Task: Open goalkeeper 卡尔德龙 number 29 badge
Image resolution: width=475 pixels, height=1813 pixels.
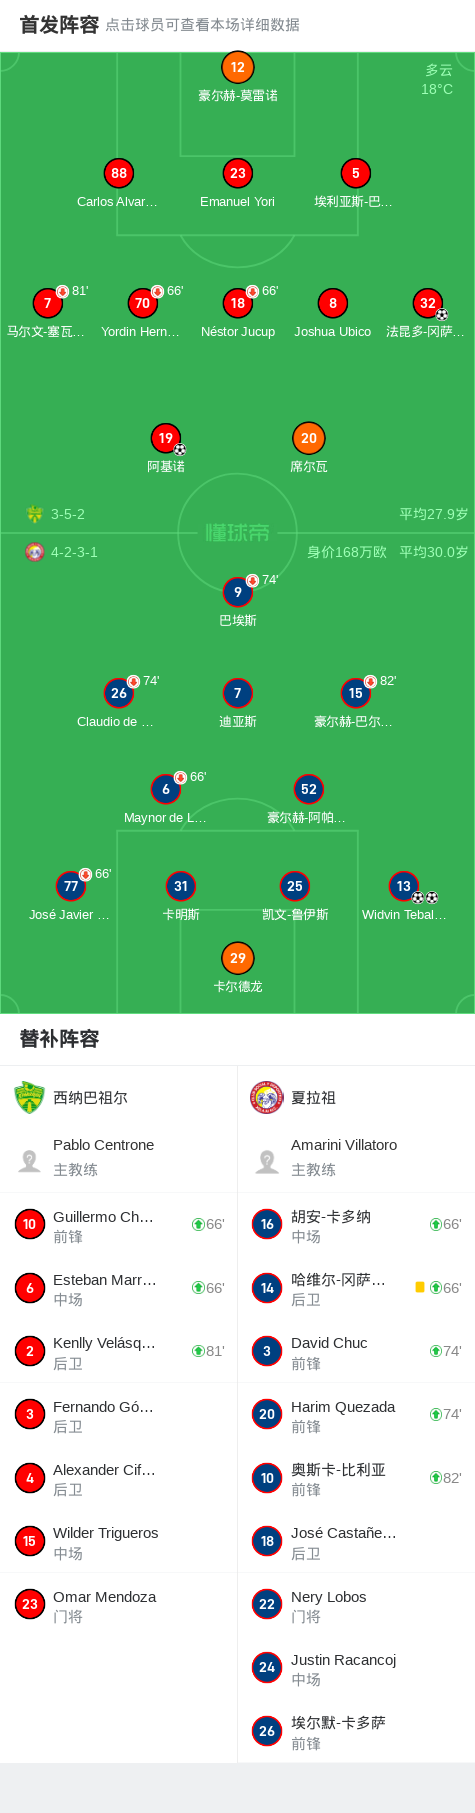Action: (237, 958)
